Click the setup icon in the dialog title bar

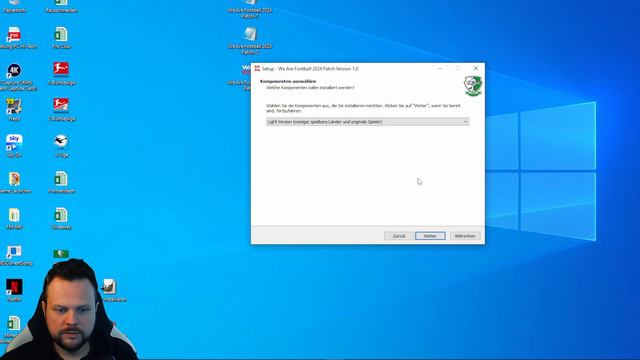257,69
